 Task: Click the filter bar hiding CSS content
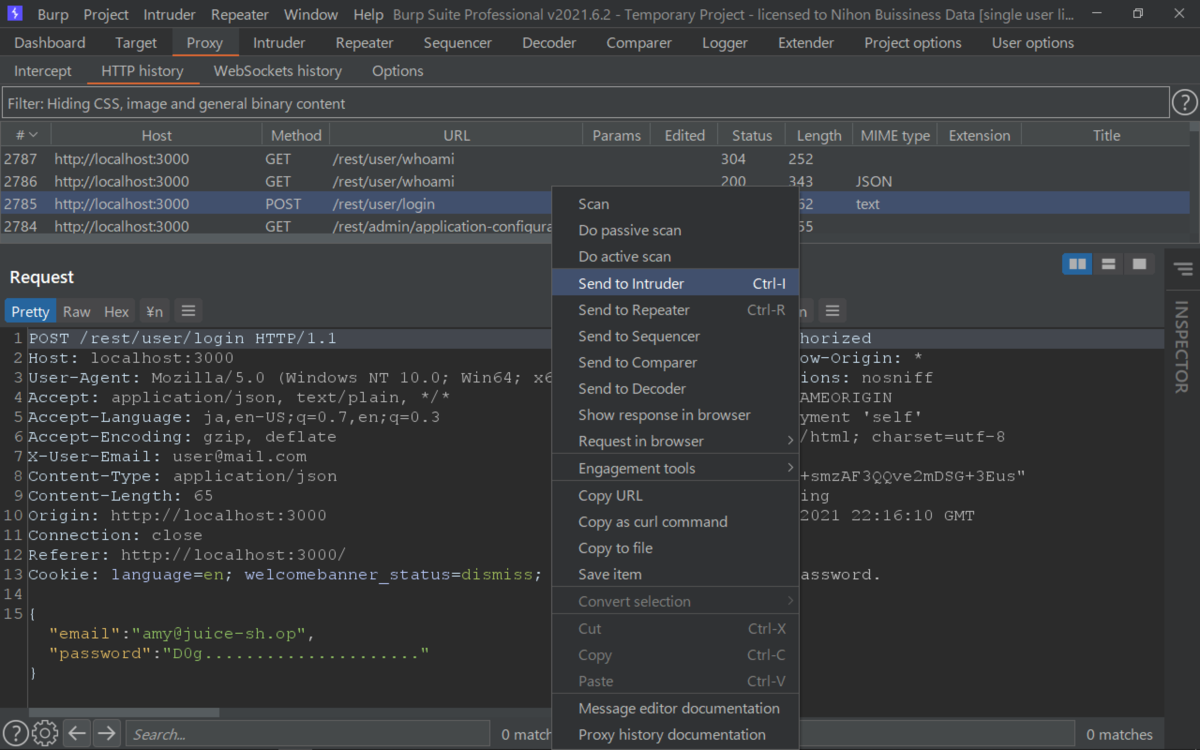[585, 103]
